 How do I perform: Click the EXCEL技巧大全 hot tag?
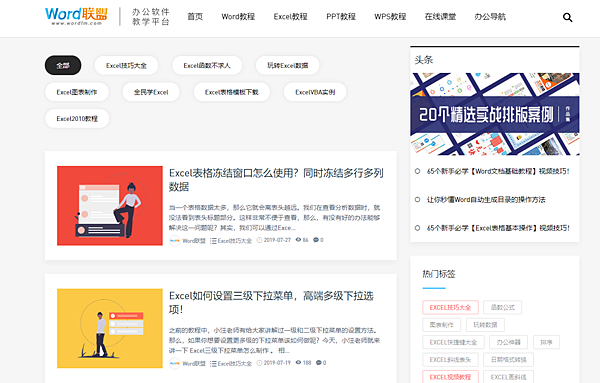[x=450, y=307]
